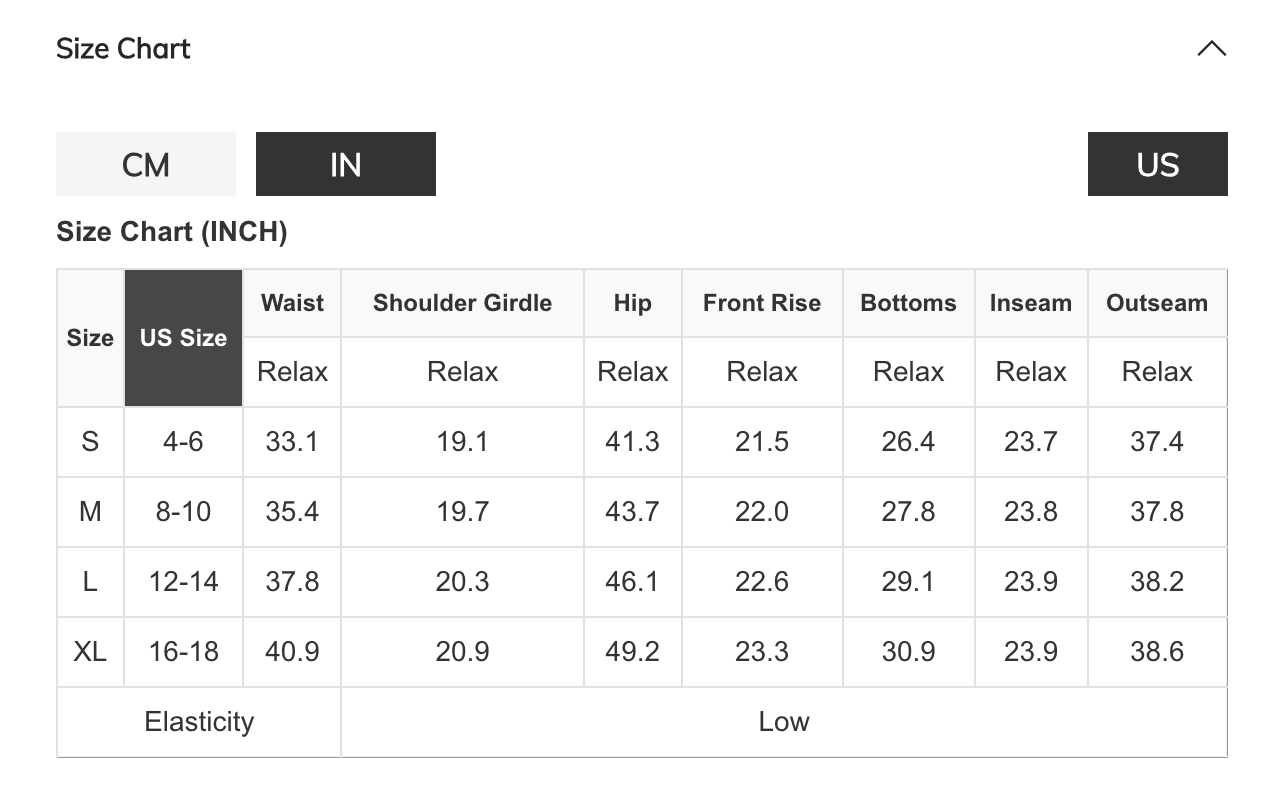Viewport: 1264px width, 794px height.
Task: Click the Outseam column header
Action: point(1157,303)
